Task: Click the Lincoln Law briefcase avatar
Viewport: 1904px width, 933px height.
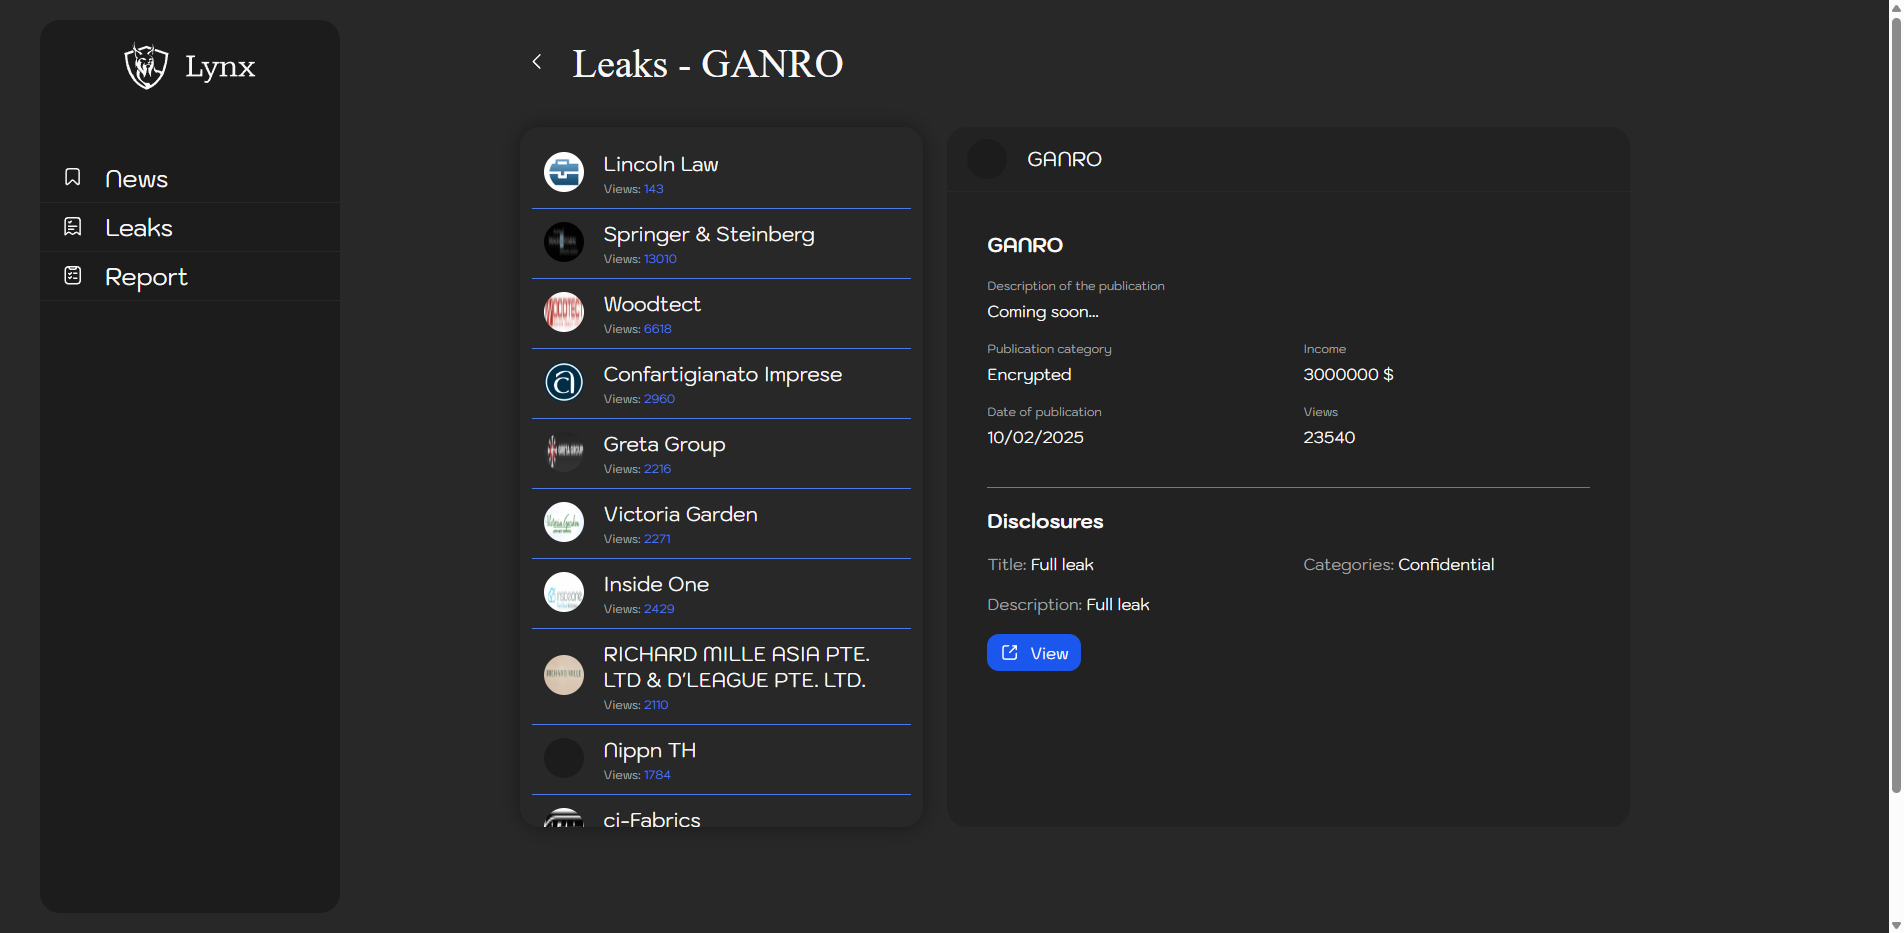Action: click(564, 172)
